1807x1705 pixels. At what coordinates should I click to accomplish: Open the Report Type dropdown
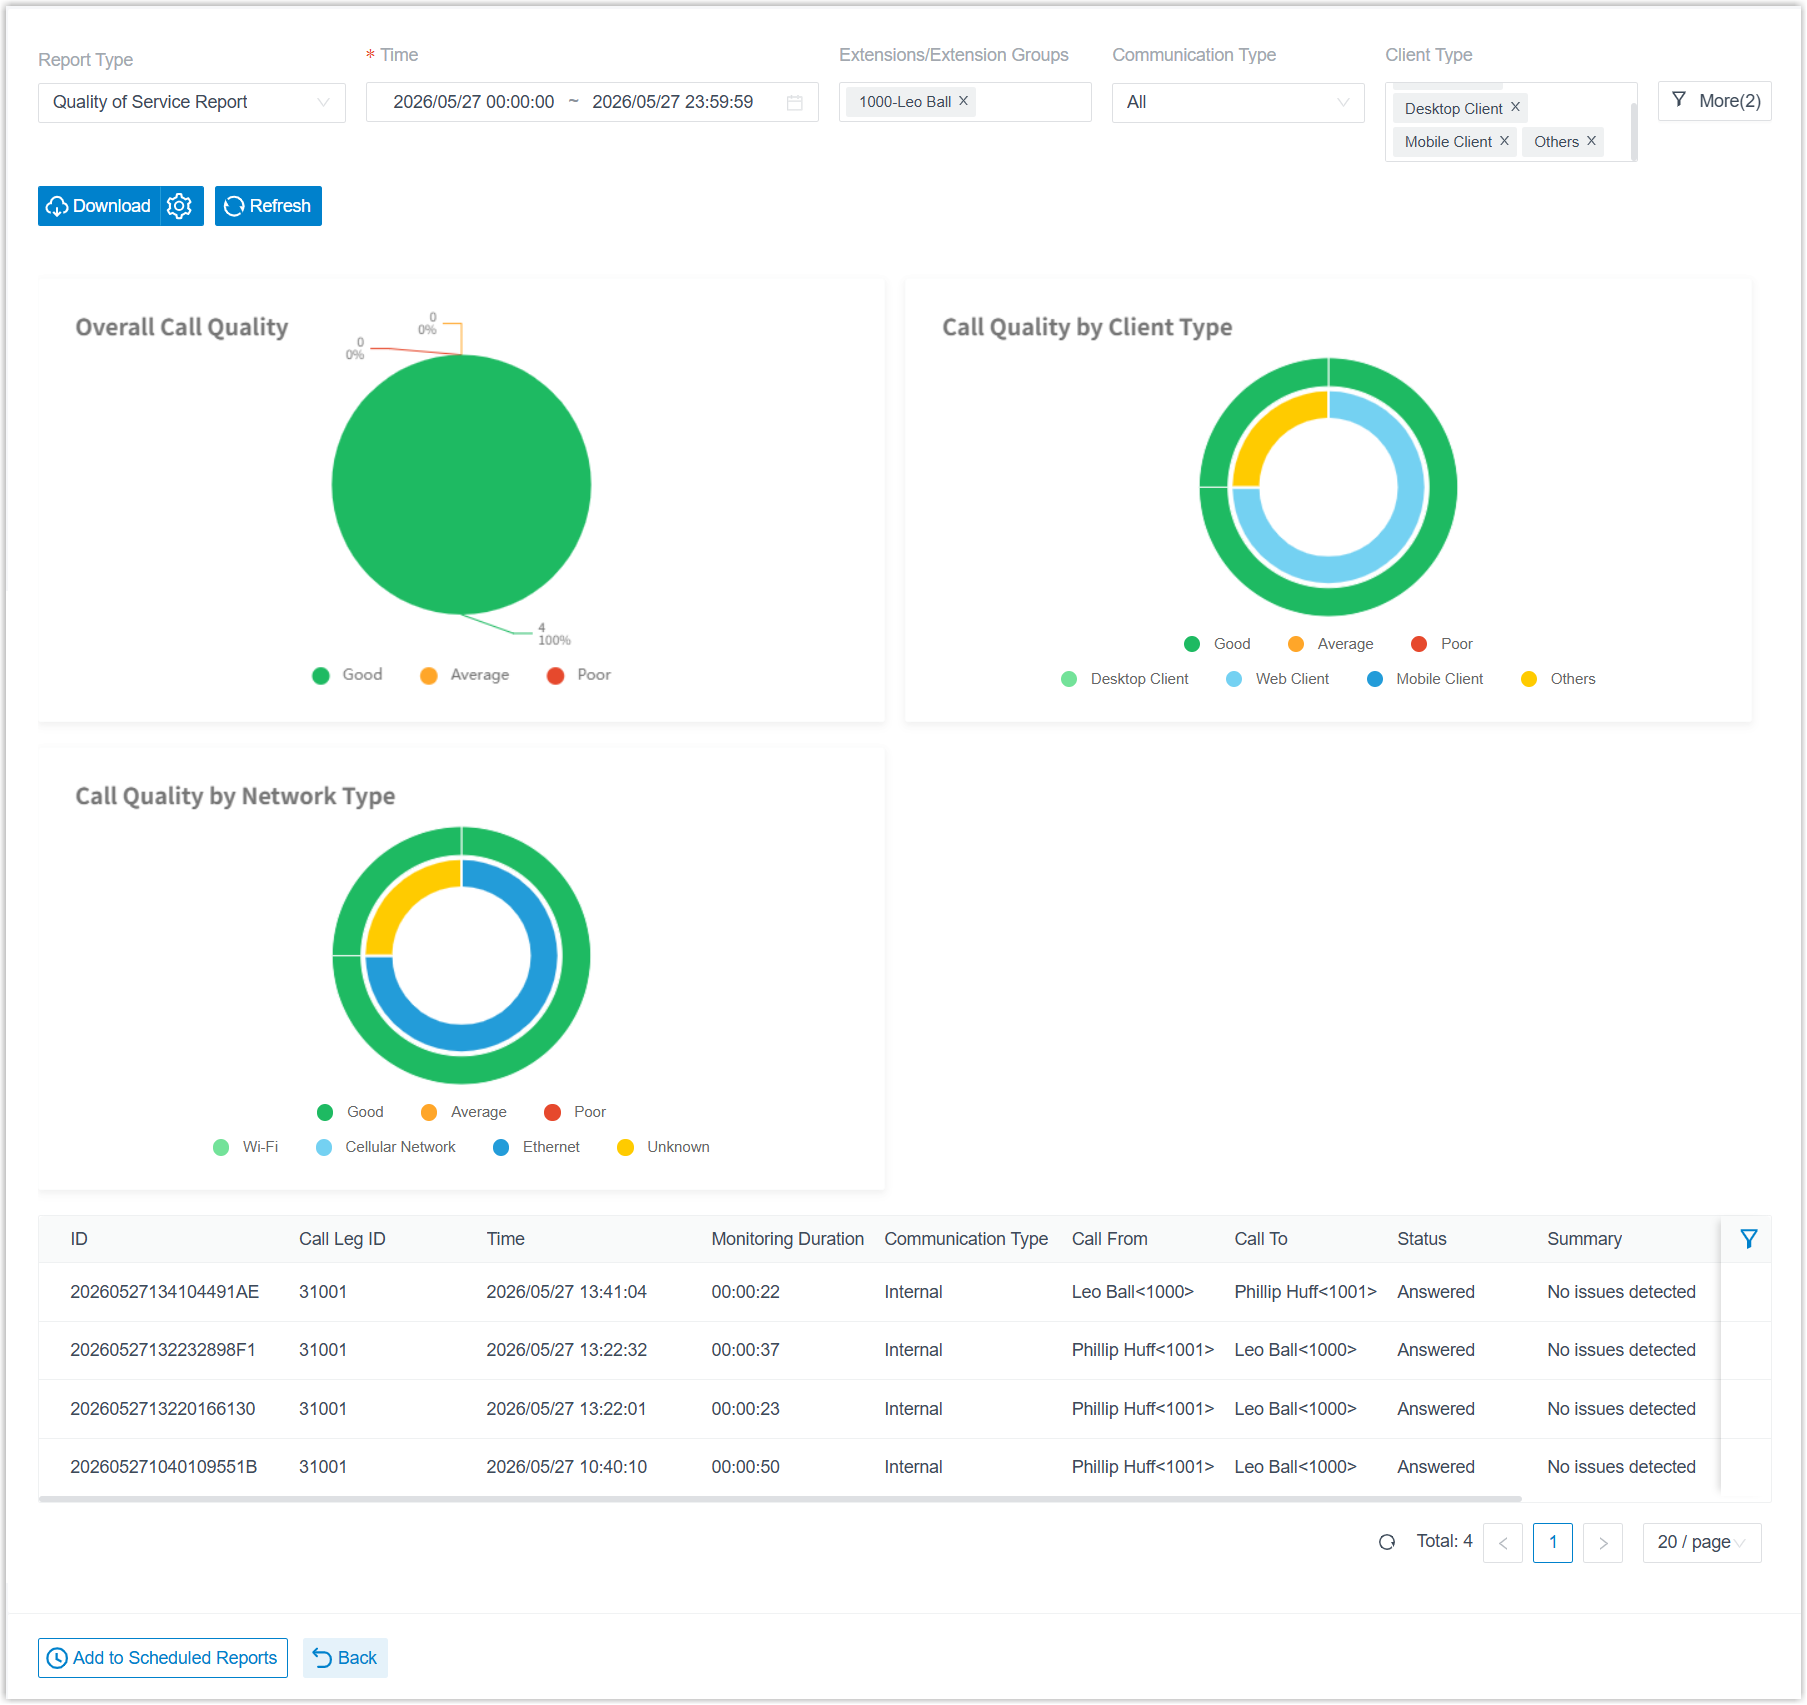pos(192,102)
